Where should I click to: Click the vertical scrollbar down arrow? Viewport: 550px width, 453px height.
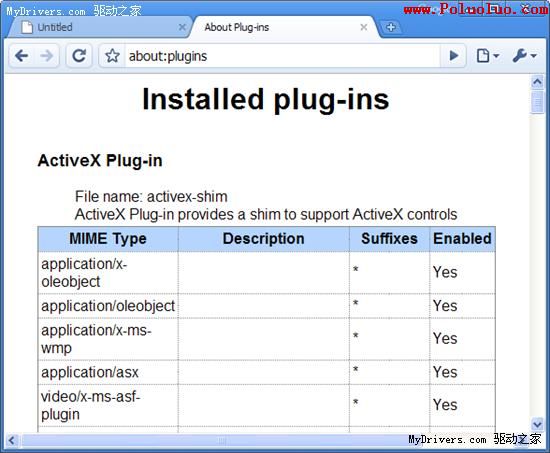[537, 424]
